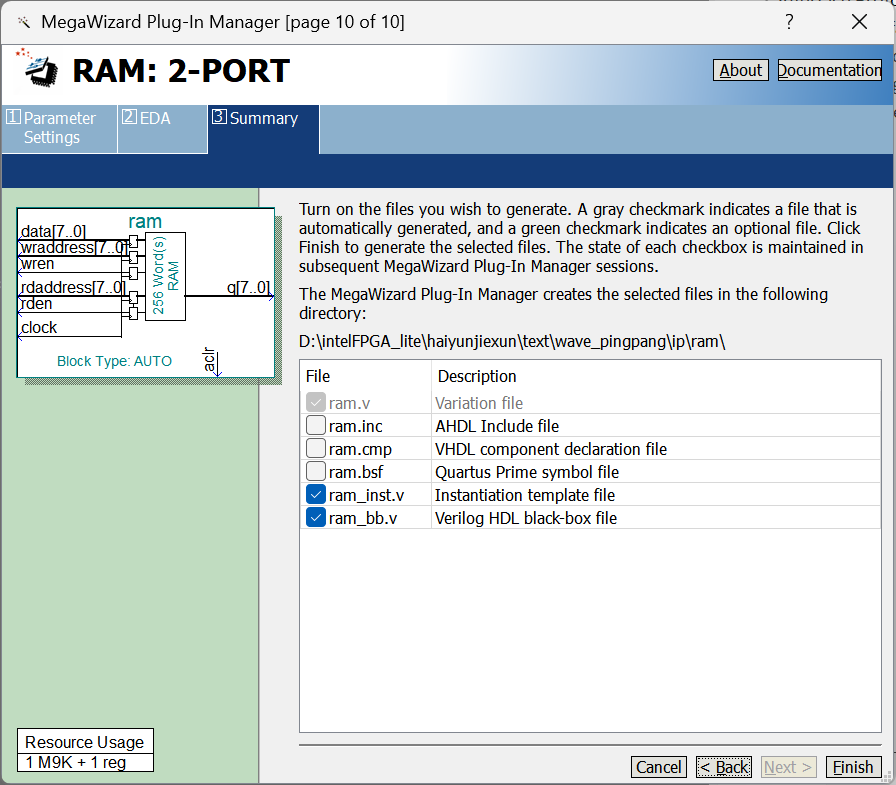The image size is (896, 785).
Task: Click Finish to generate files
Action: tap(853, 767)
